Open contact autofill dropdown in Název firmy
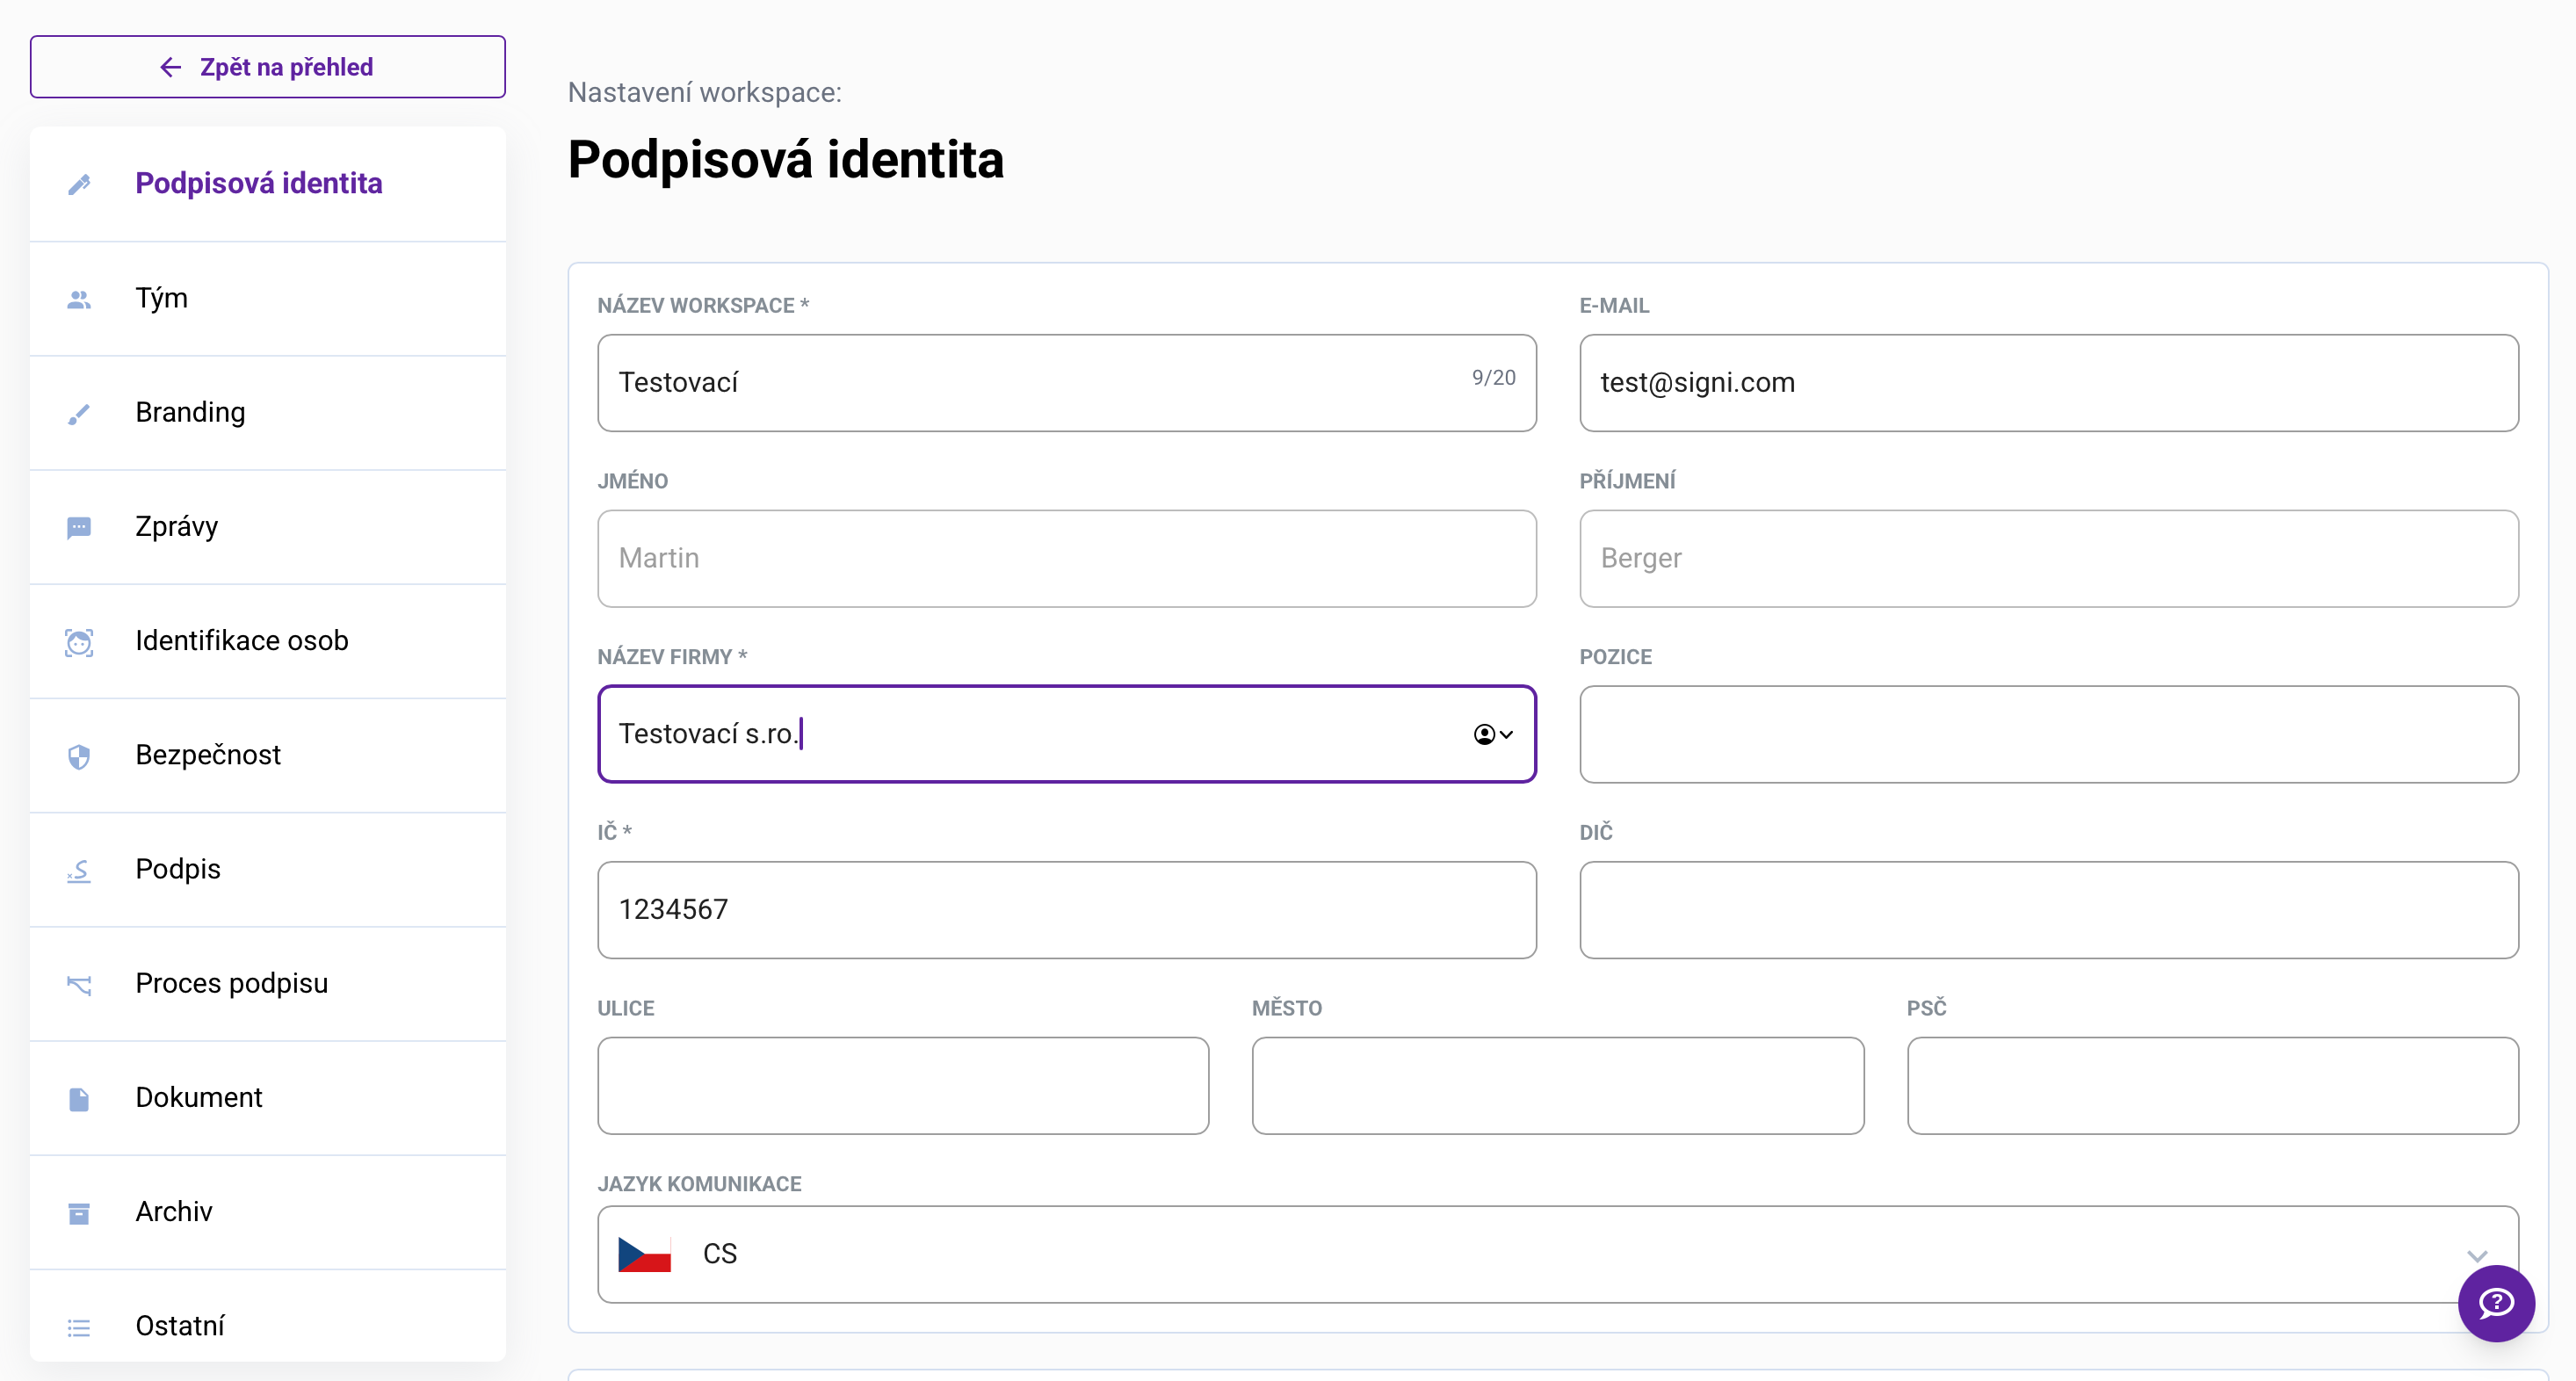Image resolution: width=2576 pixels, height=1381 pixels. point(1493,734)
